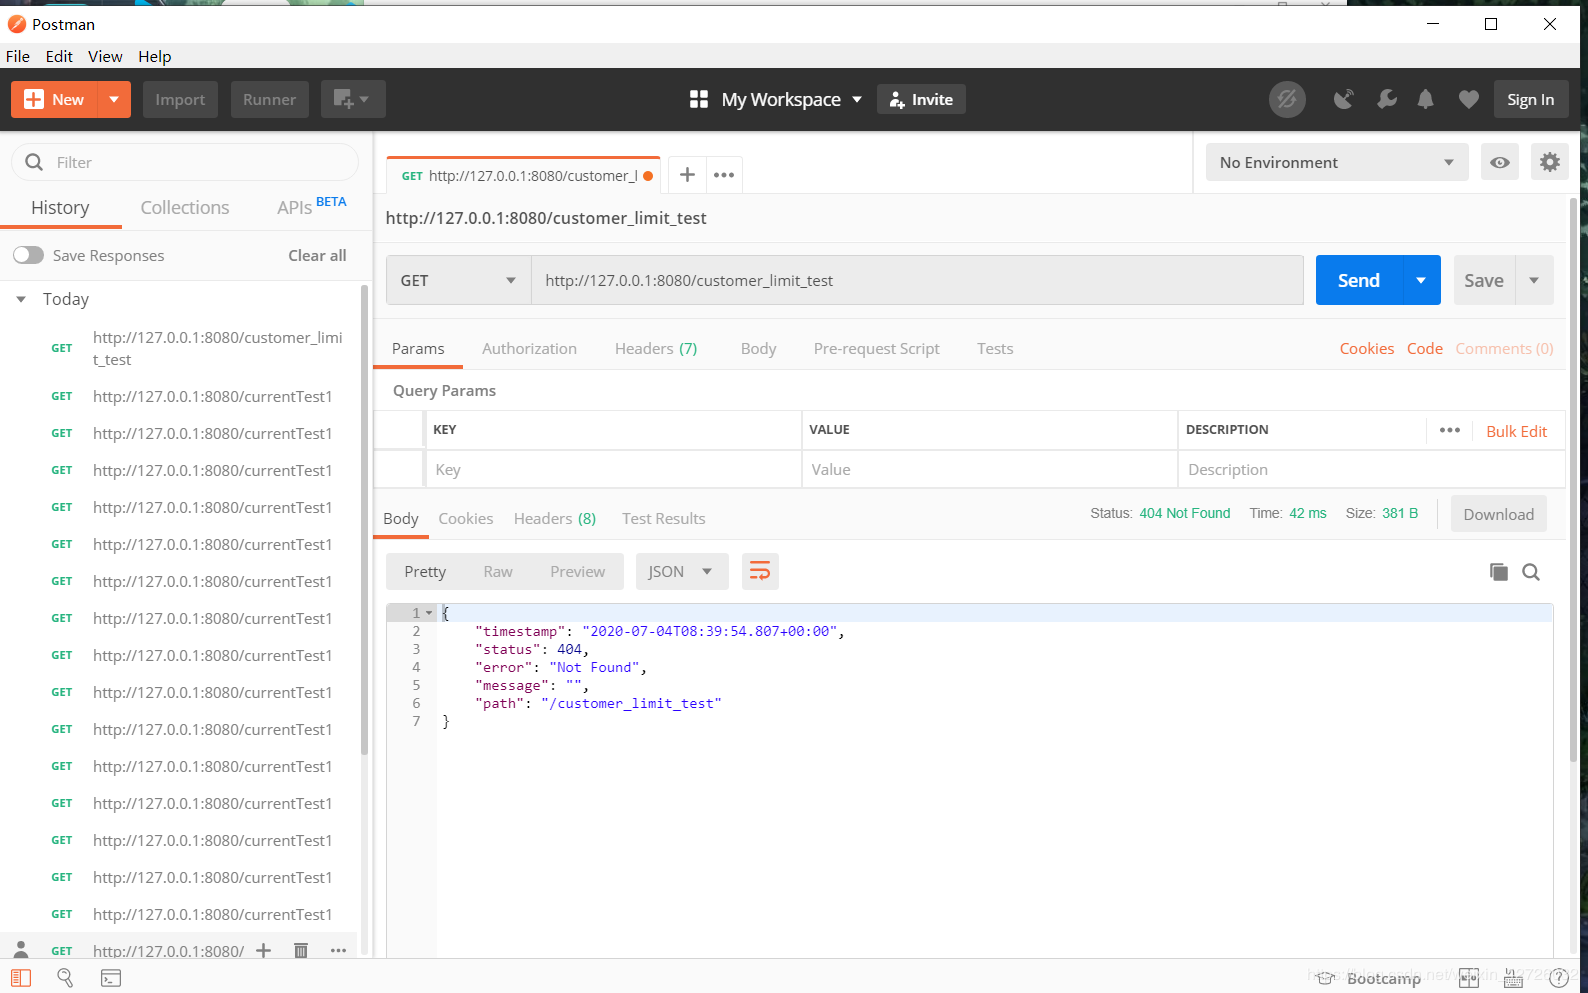The width and height of the screenshot is (1588, 993).
Task: Open the Code snippet link
Action: 1424,348
